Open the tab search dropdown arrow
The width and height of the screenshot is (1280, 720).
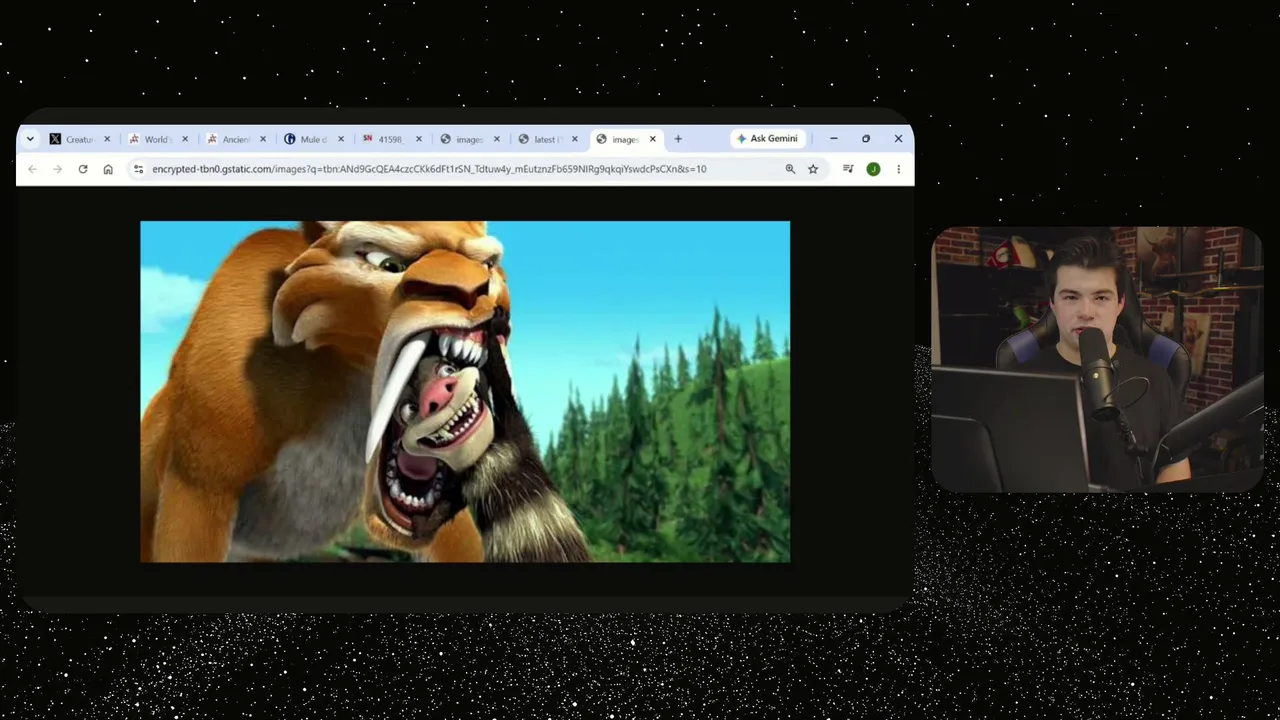[x=30, y=139]
